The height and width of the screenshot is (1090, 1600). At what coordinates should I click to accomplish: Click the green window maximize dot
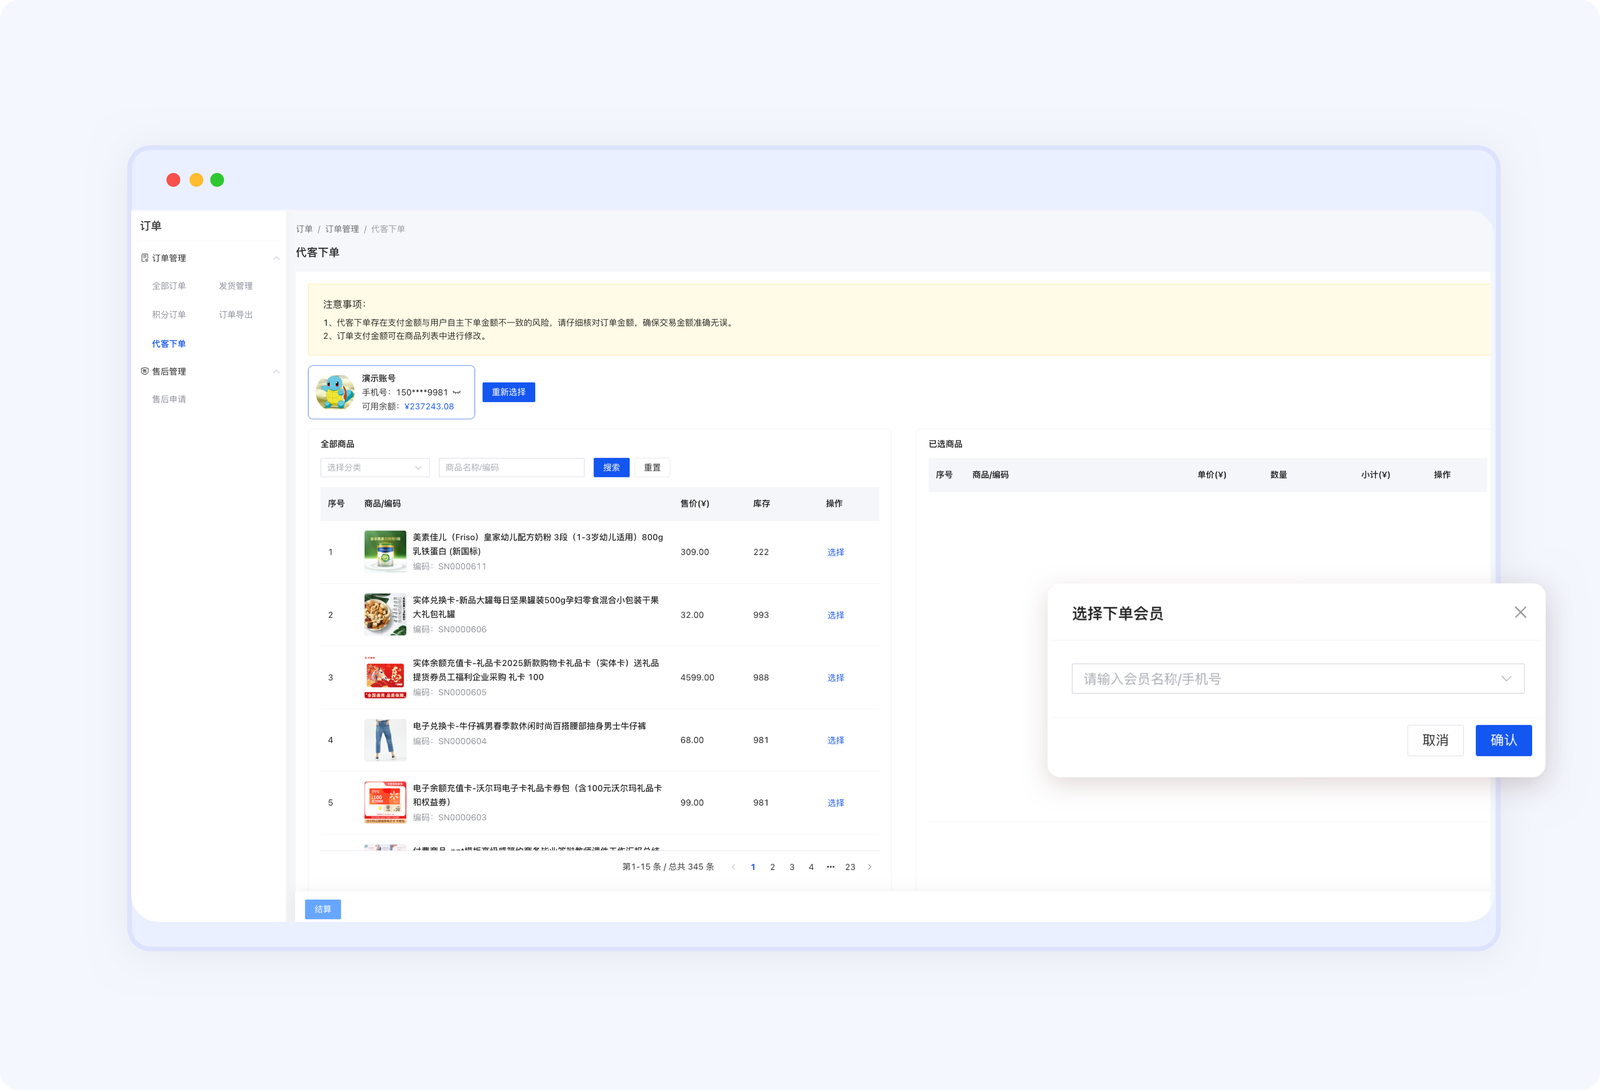click(x=217, y=180)
